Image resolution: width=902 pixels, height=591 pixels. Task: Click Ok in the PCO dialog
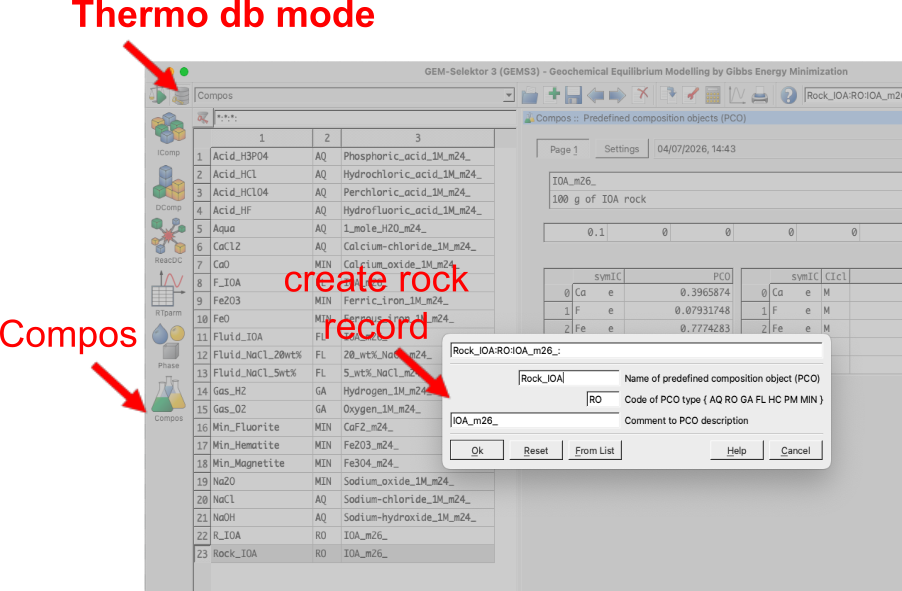click(x=477, y=451)
